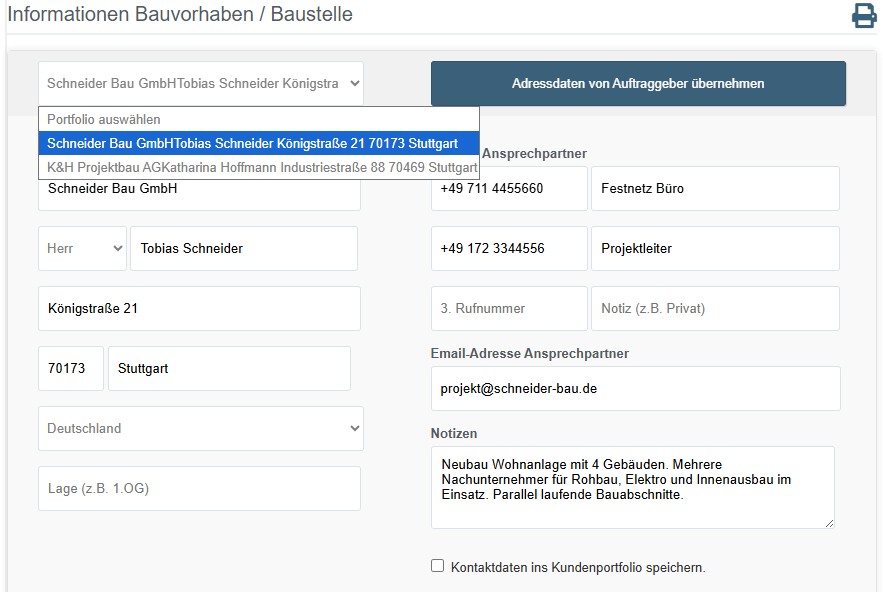The width and height of the screenshot is (883, 592).
Task: Click the Königstraße 21 street field
Action: click(199, 309)
